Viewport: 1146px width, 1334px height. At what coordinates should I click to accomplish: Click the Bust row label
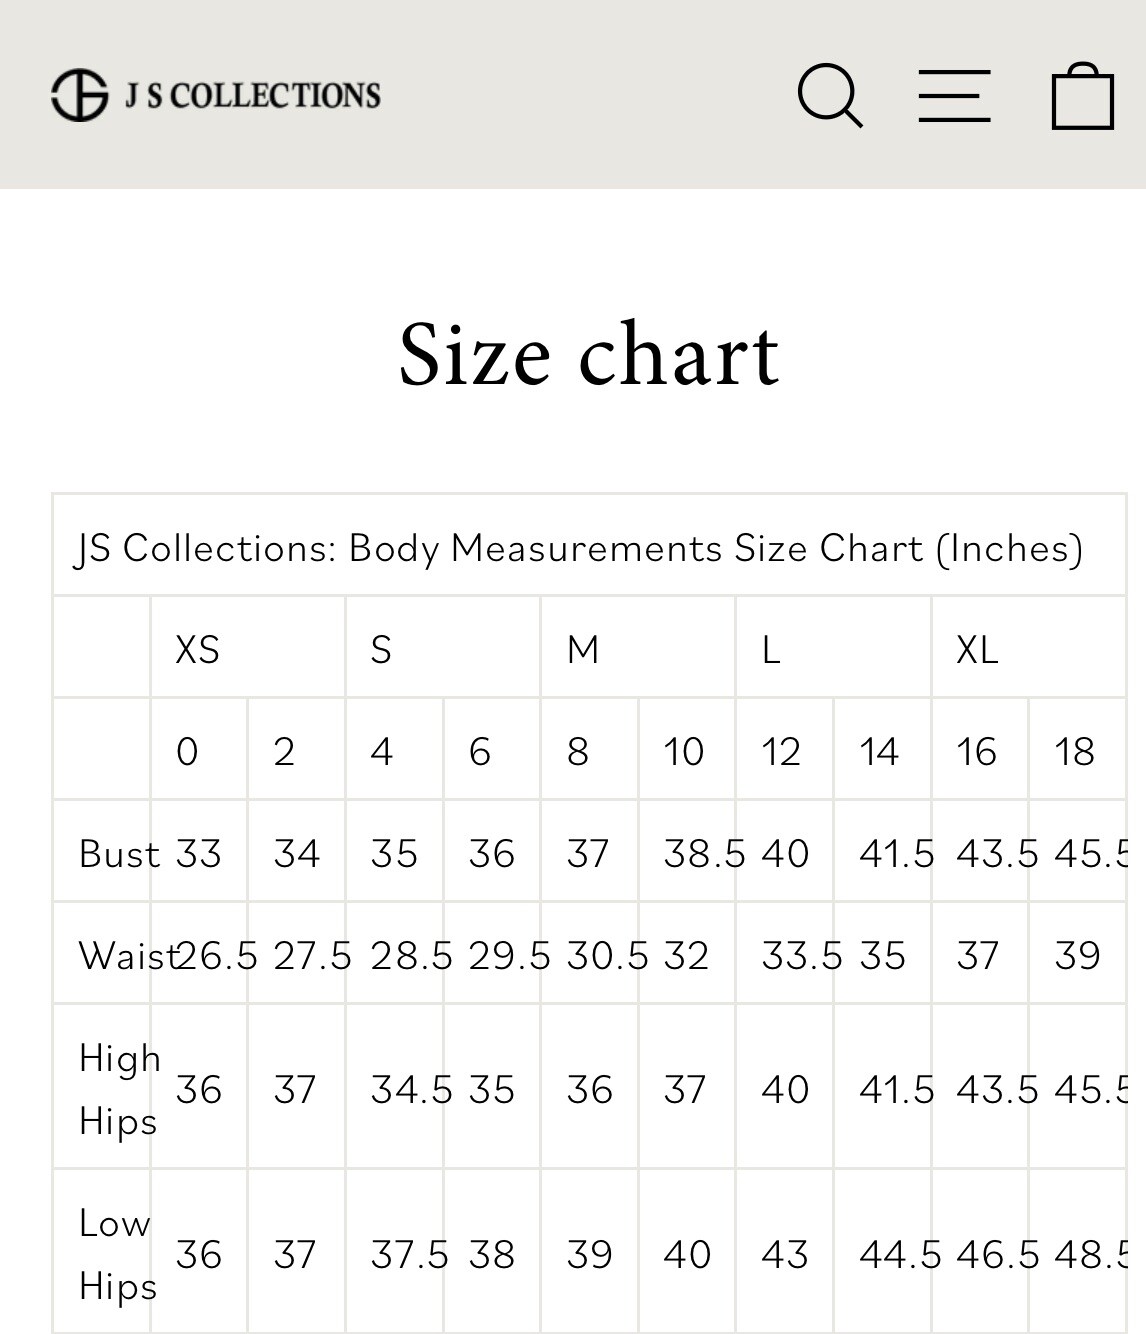[x=119, y=854]
